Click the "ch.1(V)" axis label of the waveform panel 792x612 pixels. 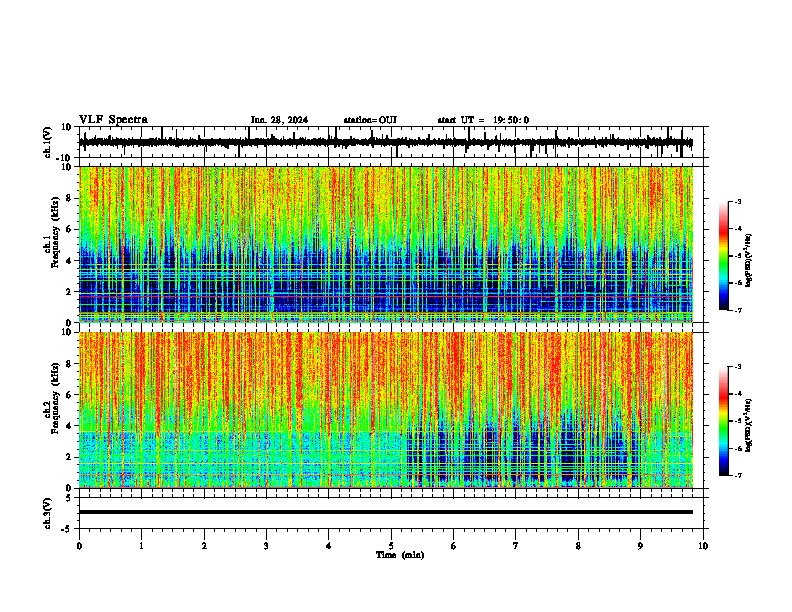48,142
